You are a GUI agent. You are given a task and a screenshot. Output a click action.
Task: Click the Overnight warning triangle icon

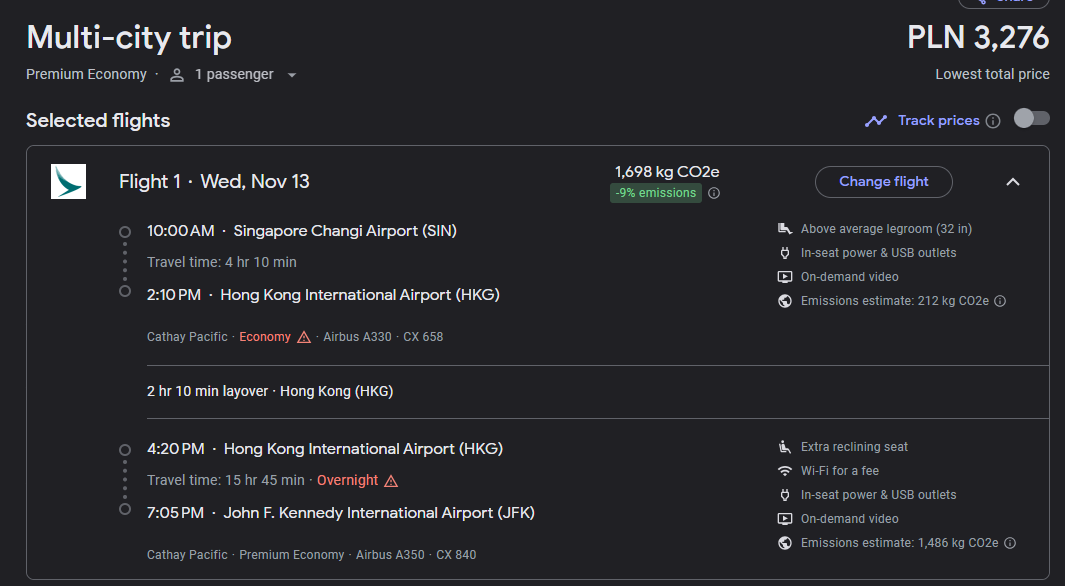(391, 481)
